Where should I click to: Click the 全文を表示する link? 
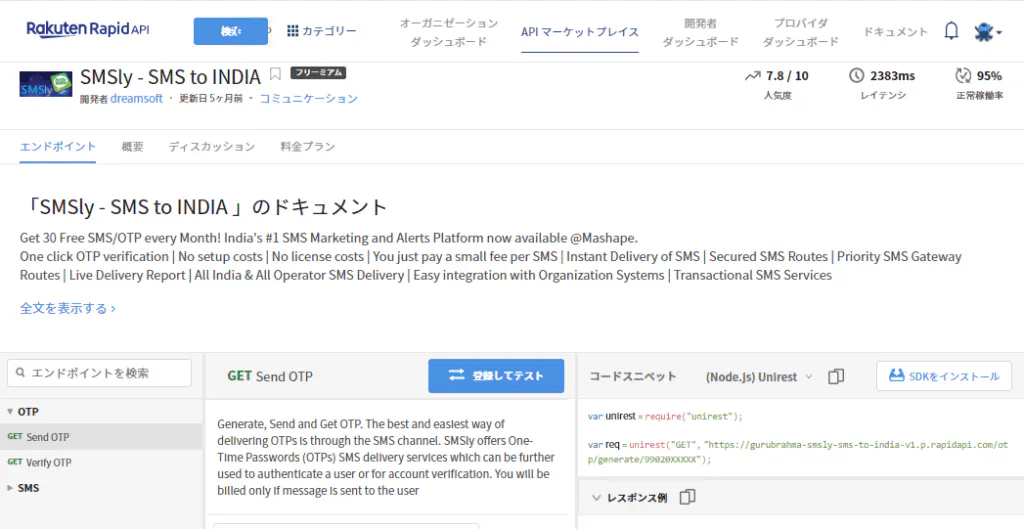[68, 308]
